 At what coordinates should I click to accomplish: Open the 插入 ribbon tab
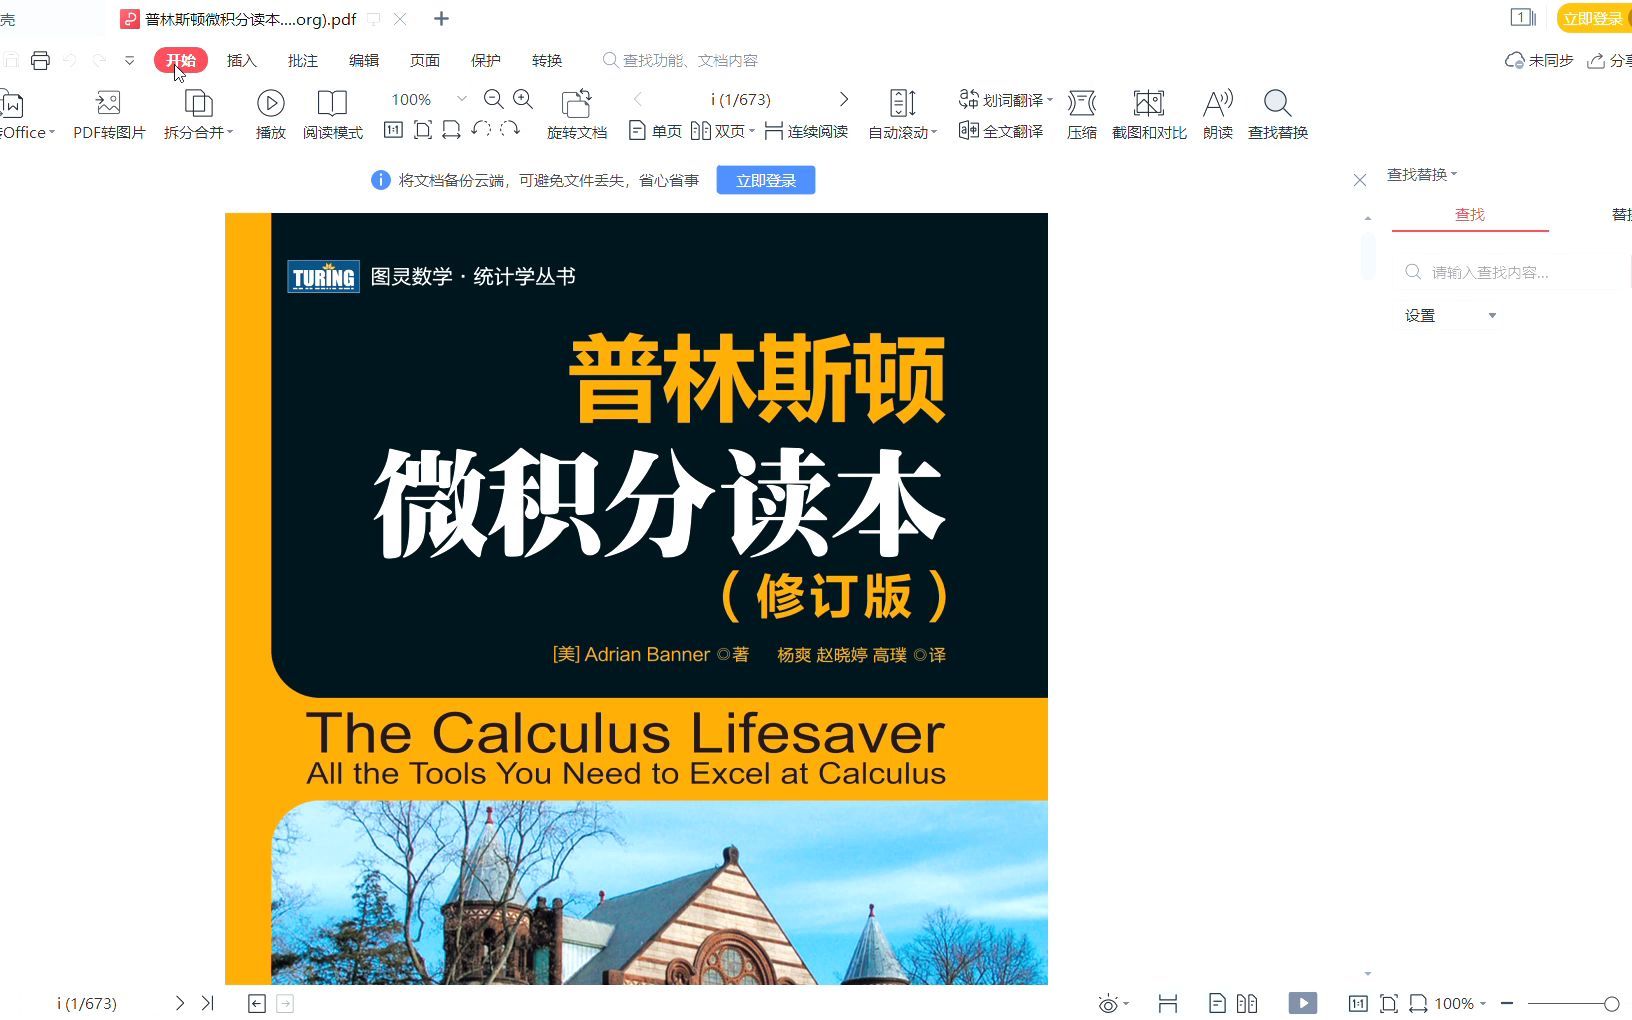pos(242,61)
